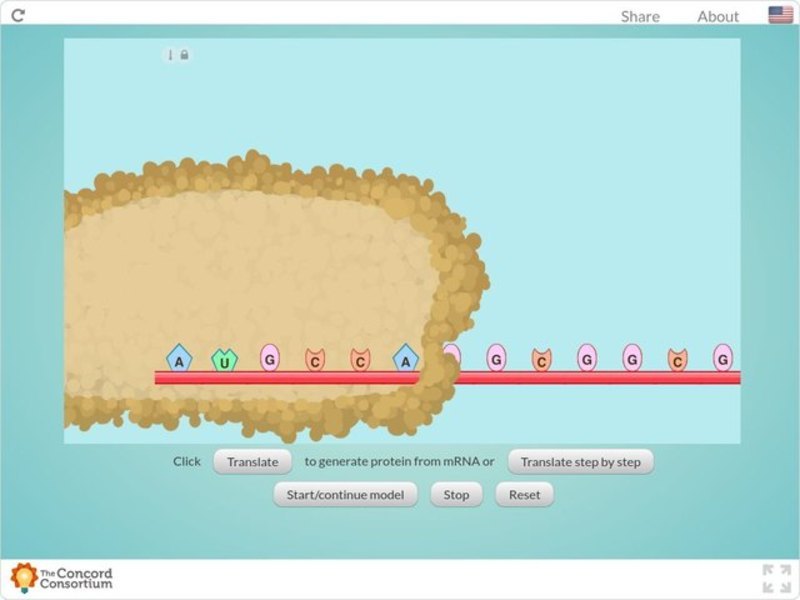Viewport: 800px width, 600px height.
Task: Open the About page
Action: [717, 16]
